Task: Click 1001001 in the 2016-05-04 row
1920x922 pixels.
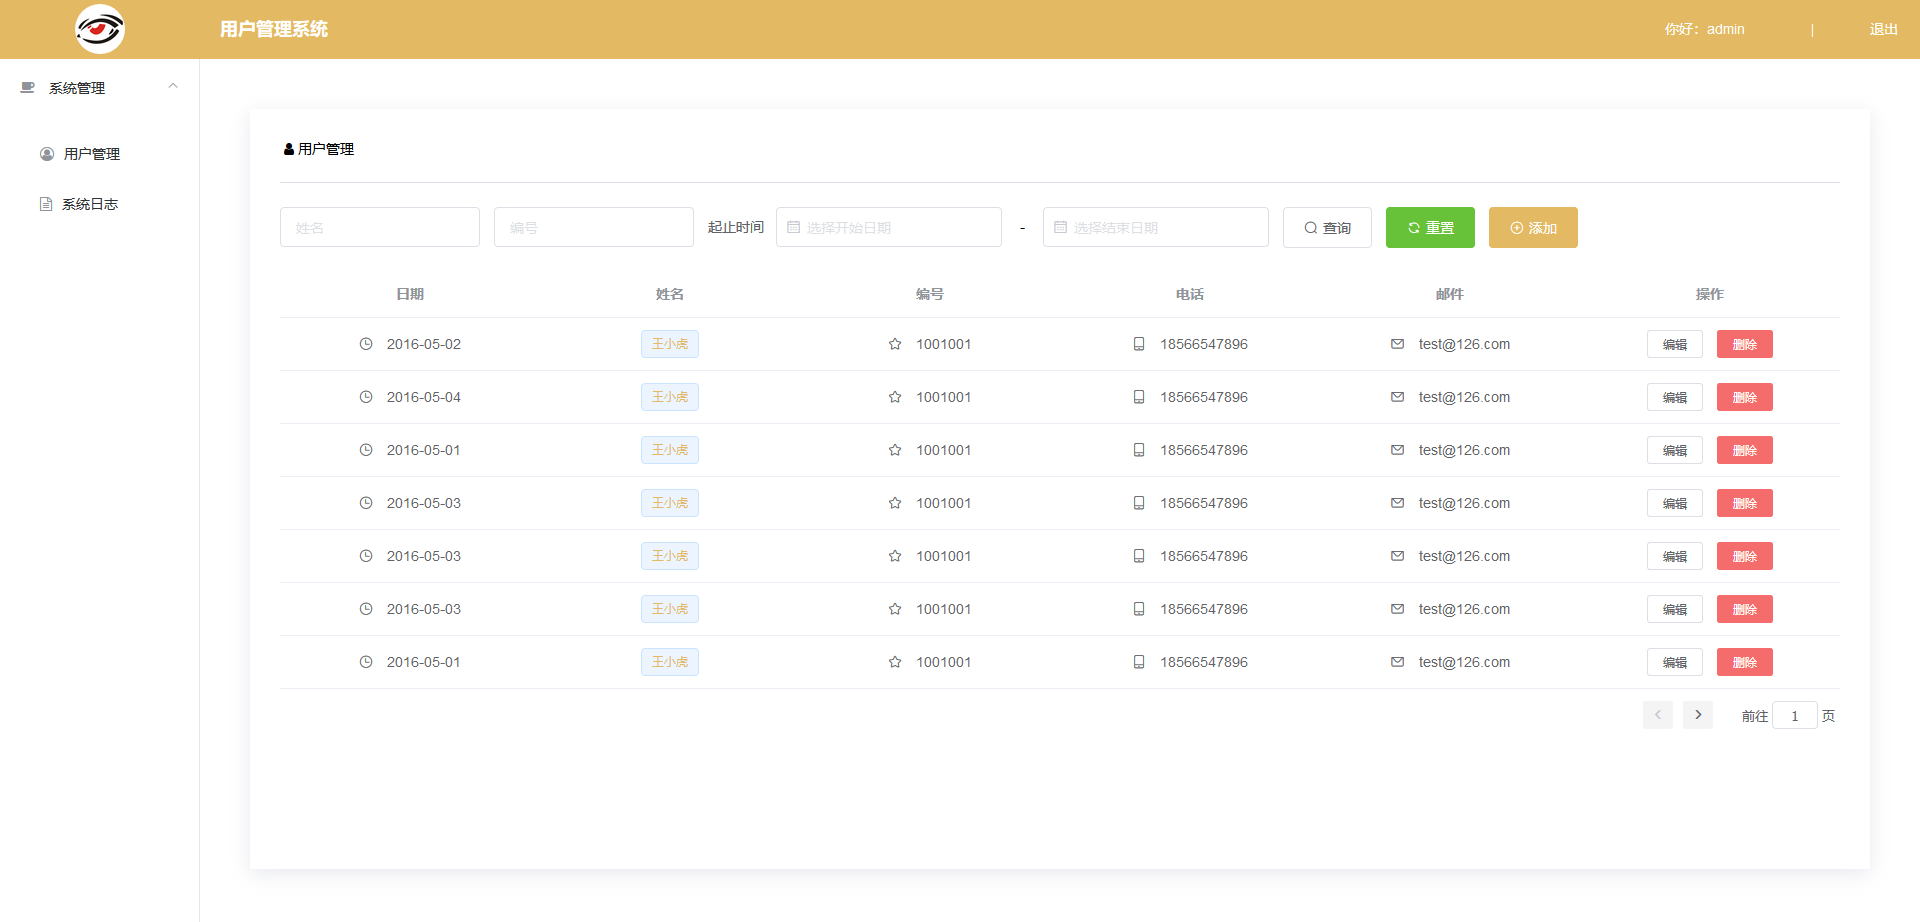Action: pyautogui.click(x=944, y=397)
